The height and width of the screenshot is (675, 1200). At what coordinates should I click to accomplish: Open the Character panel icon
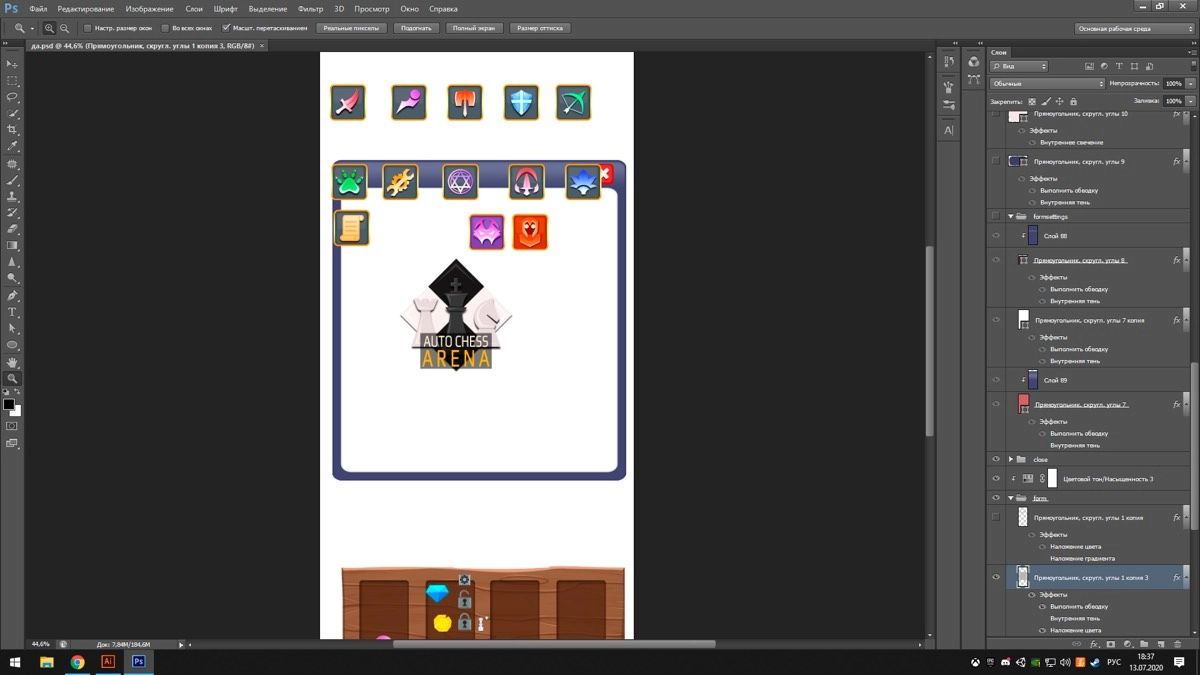tap(949, 130)
